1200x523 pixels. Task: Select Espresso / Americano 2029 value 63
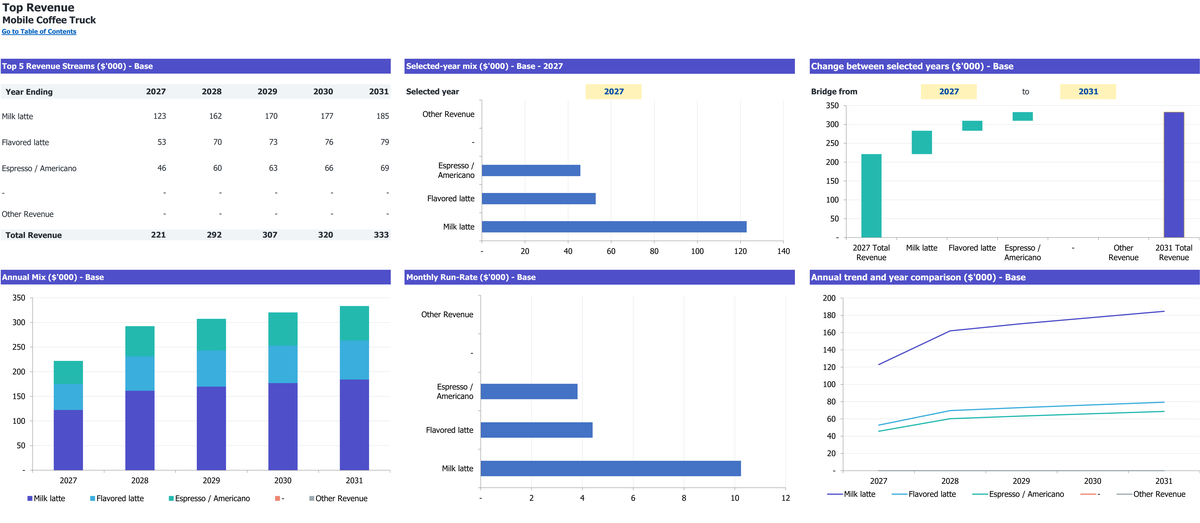point(272,168)
